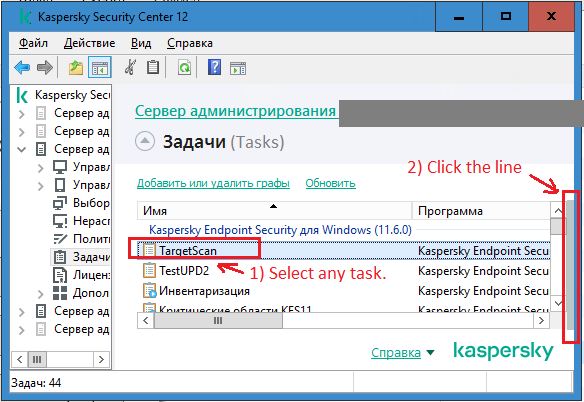Click the Программа column header
This screenshot has width=584, height=402.
tap(481, 211)
